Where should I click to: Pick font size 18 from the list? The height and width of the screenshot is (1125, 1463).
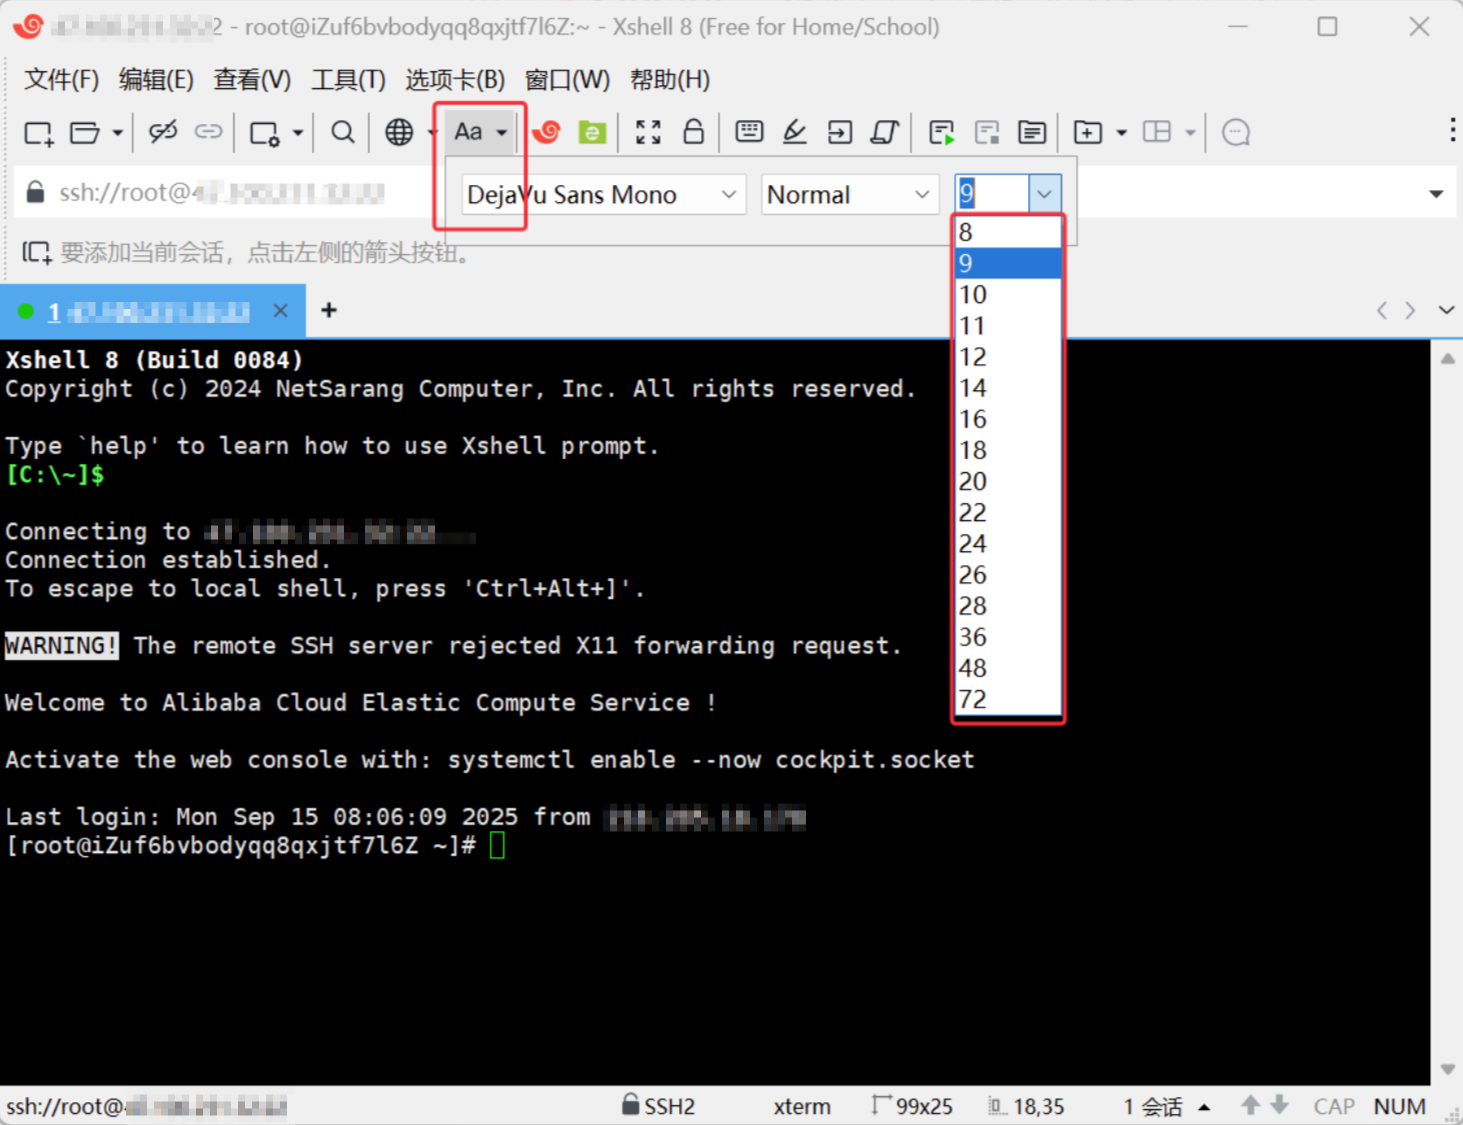coord(1007,450)
